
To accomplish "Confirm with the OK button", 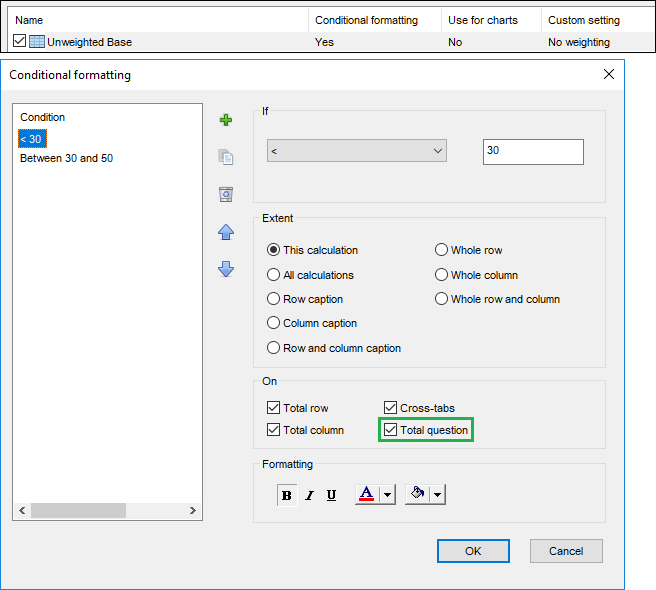I will coord(473,551).
